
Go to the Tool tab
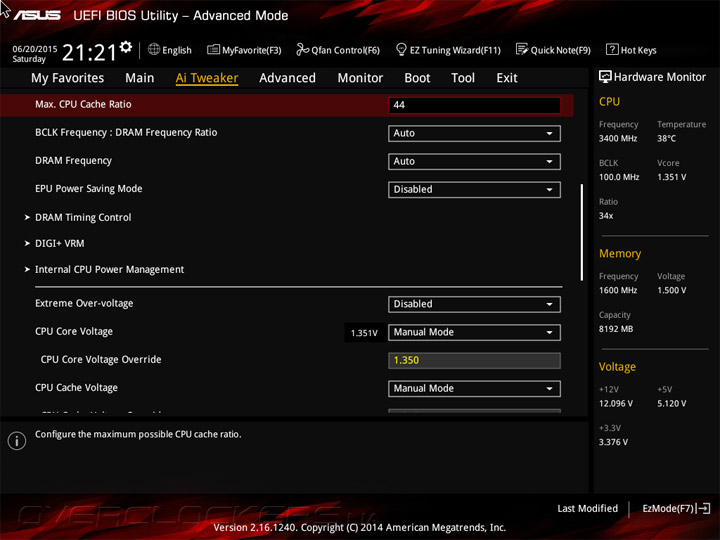[463, 78]
